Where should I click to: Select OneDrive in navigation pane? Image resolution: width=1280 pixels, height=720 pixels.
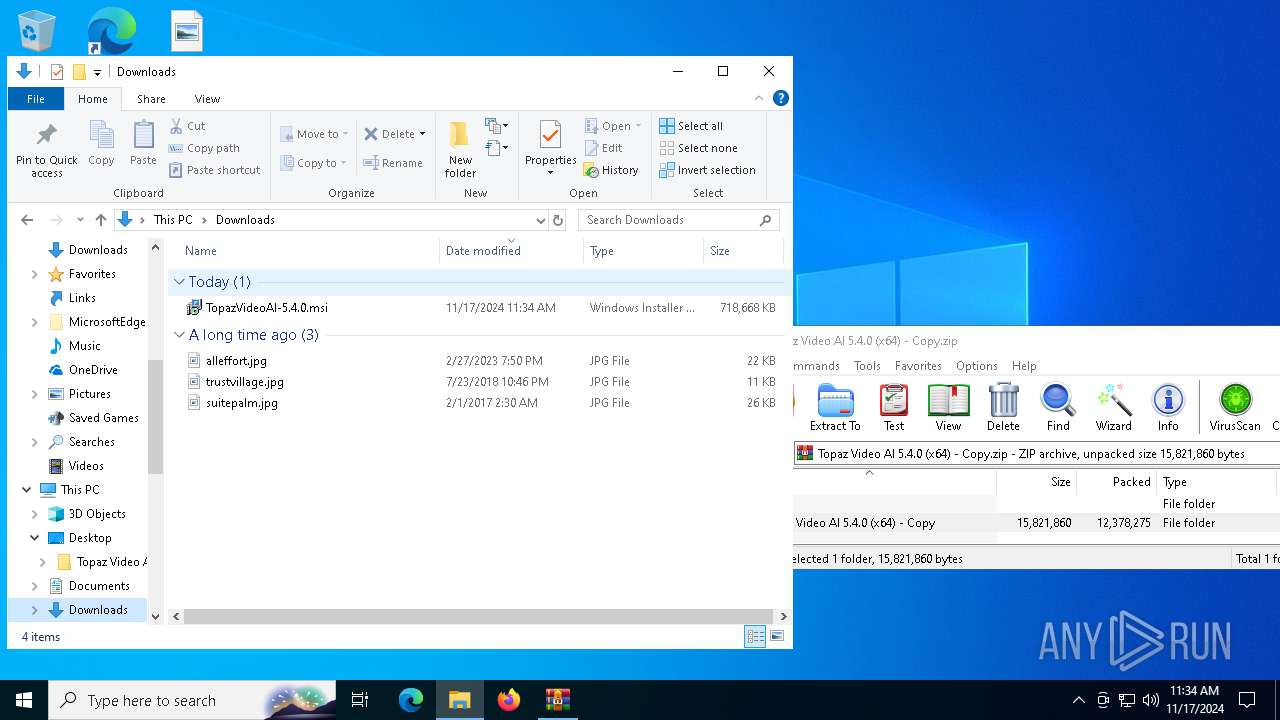coord(93,370)
